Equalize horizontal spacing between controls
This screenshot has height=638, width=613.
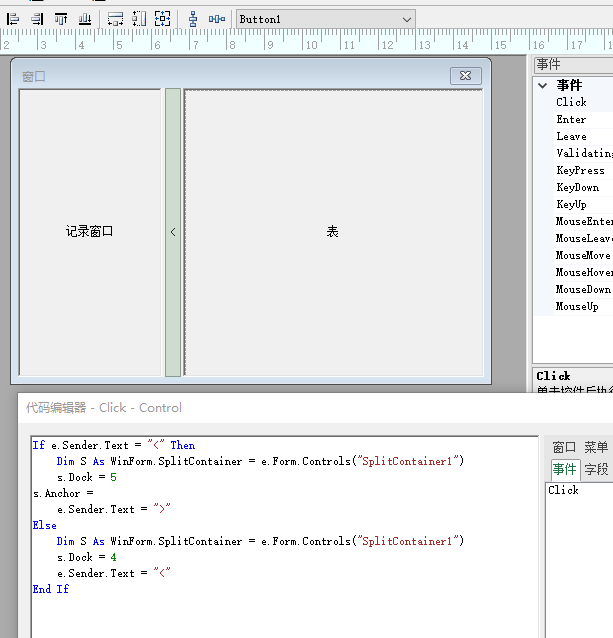[x=217, y=19]
